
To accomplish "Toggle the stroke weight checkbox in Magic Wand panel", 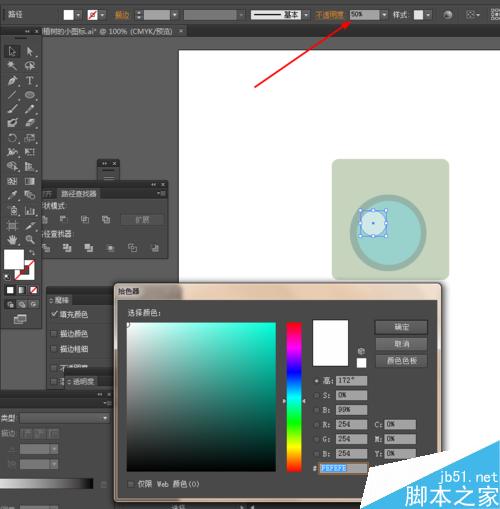I will [x=53, y=349].
